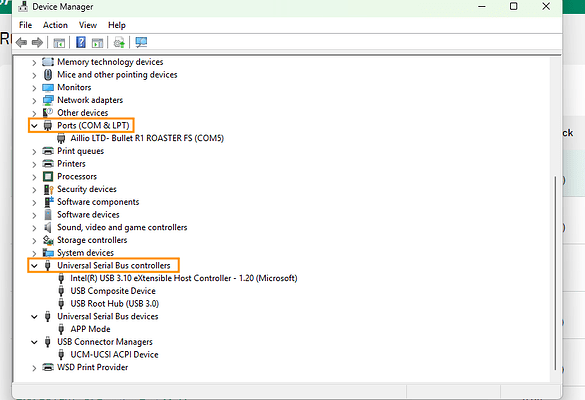Open the Help question-mark toolbar icon

click(81, 42)
